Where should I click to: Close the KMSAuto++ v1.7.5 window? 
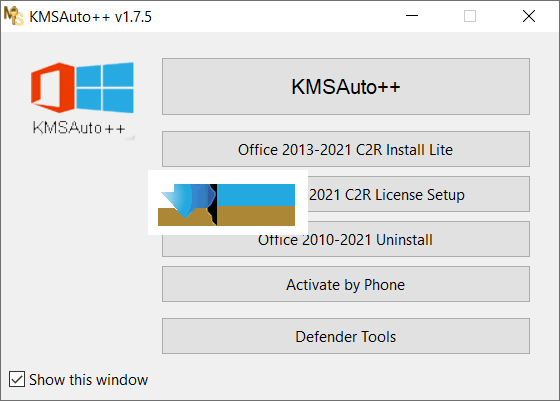click(529, 16)
